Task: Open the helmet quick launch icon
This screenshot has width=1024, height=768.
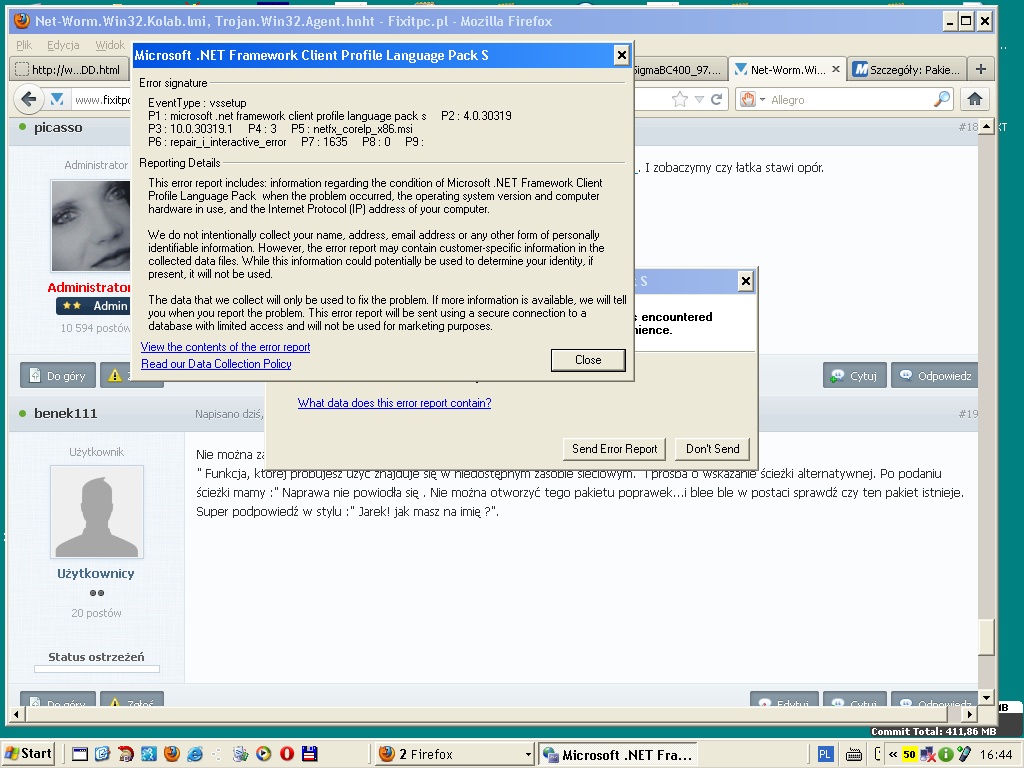Action: [x=125, y=754]
